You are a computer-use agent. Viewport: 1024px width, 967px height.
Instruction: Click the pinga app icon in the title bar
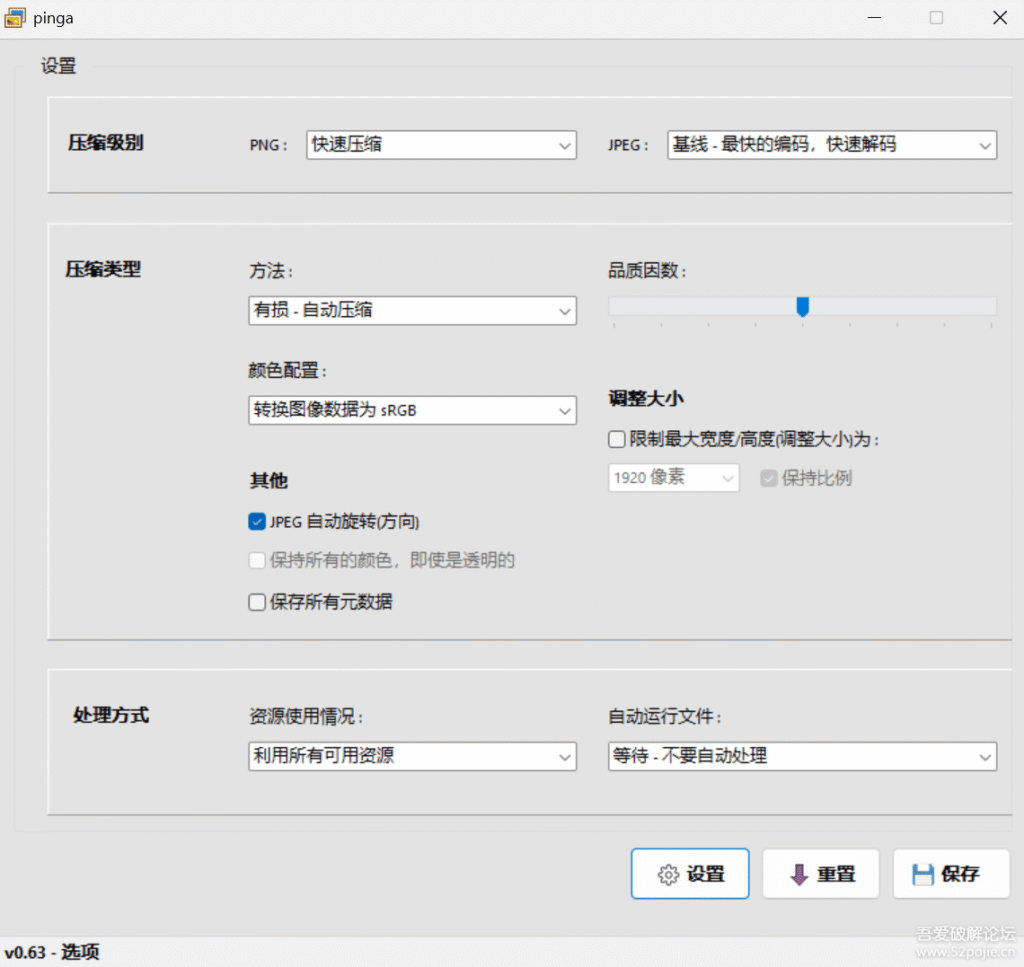pyautogui.click(x=14, y=17)
